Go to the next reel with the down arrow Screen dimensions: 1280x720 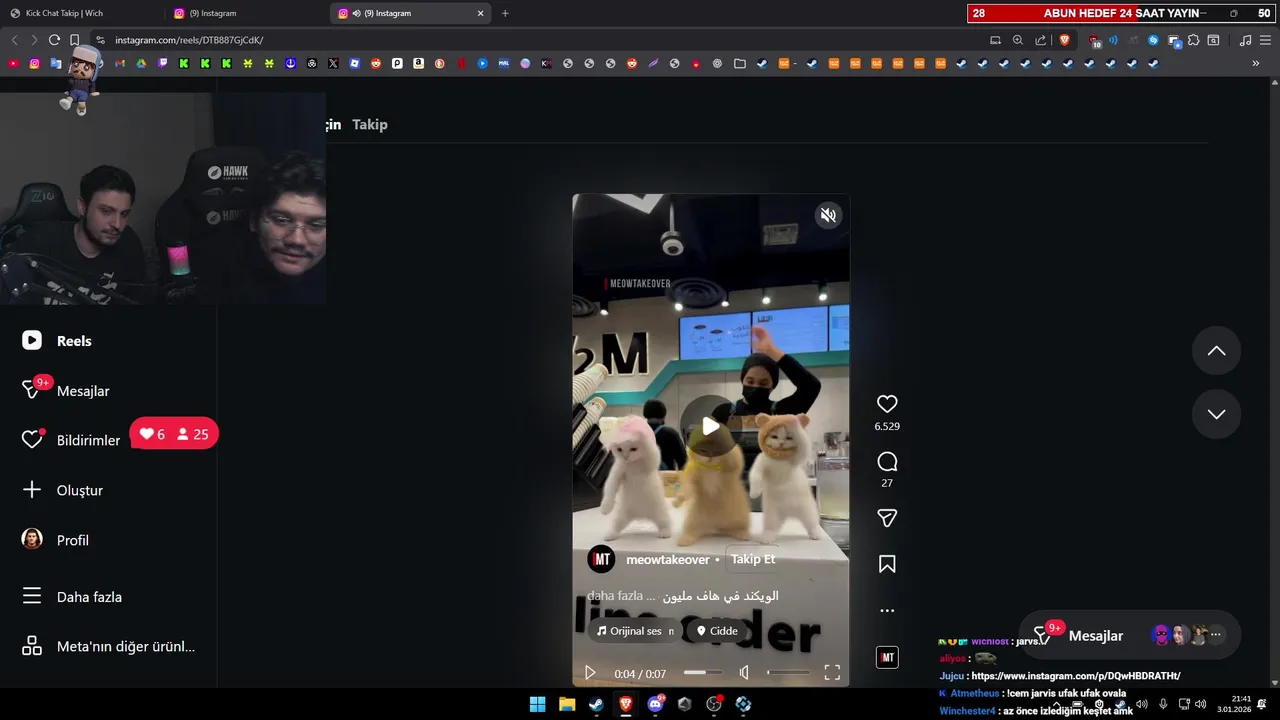[x=1216, y=414]
